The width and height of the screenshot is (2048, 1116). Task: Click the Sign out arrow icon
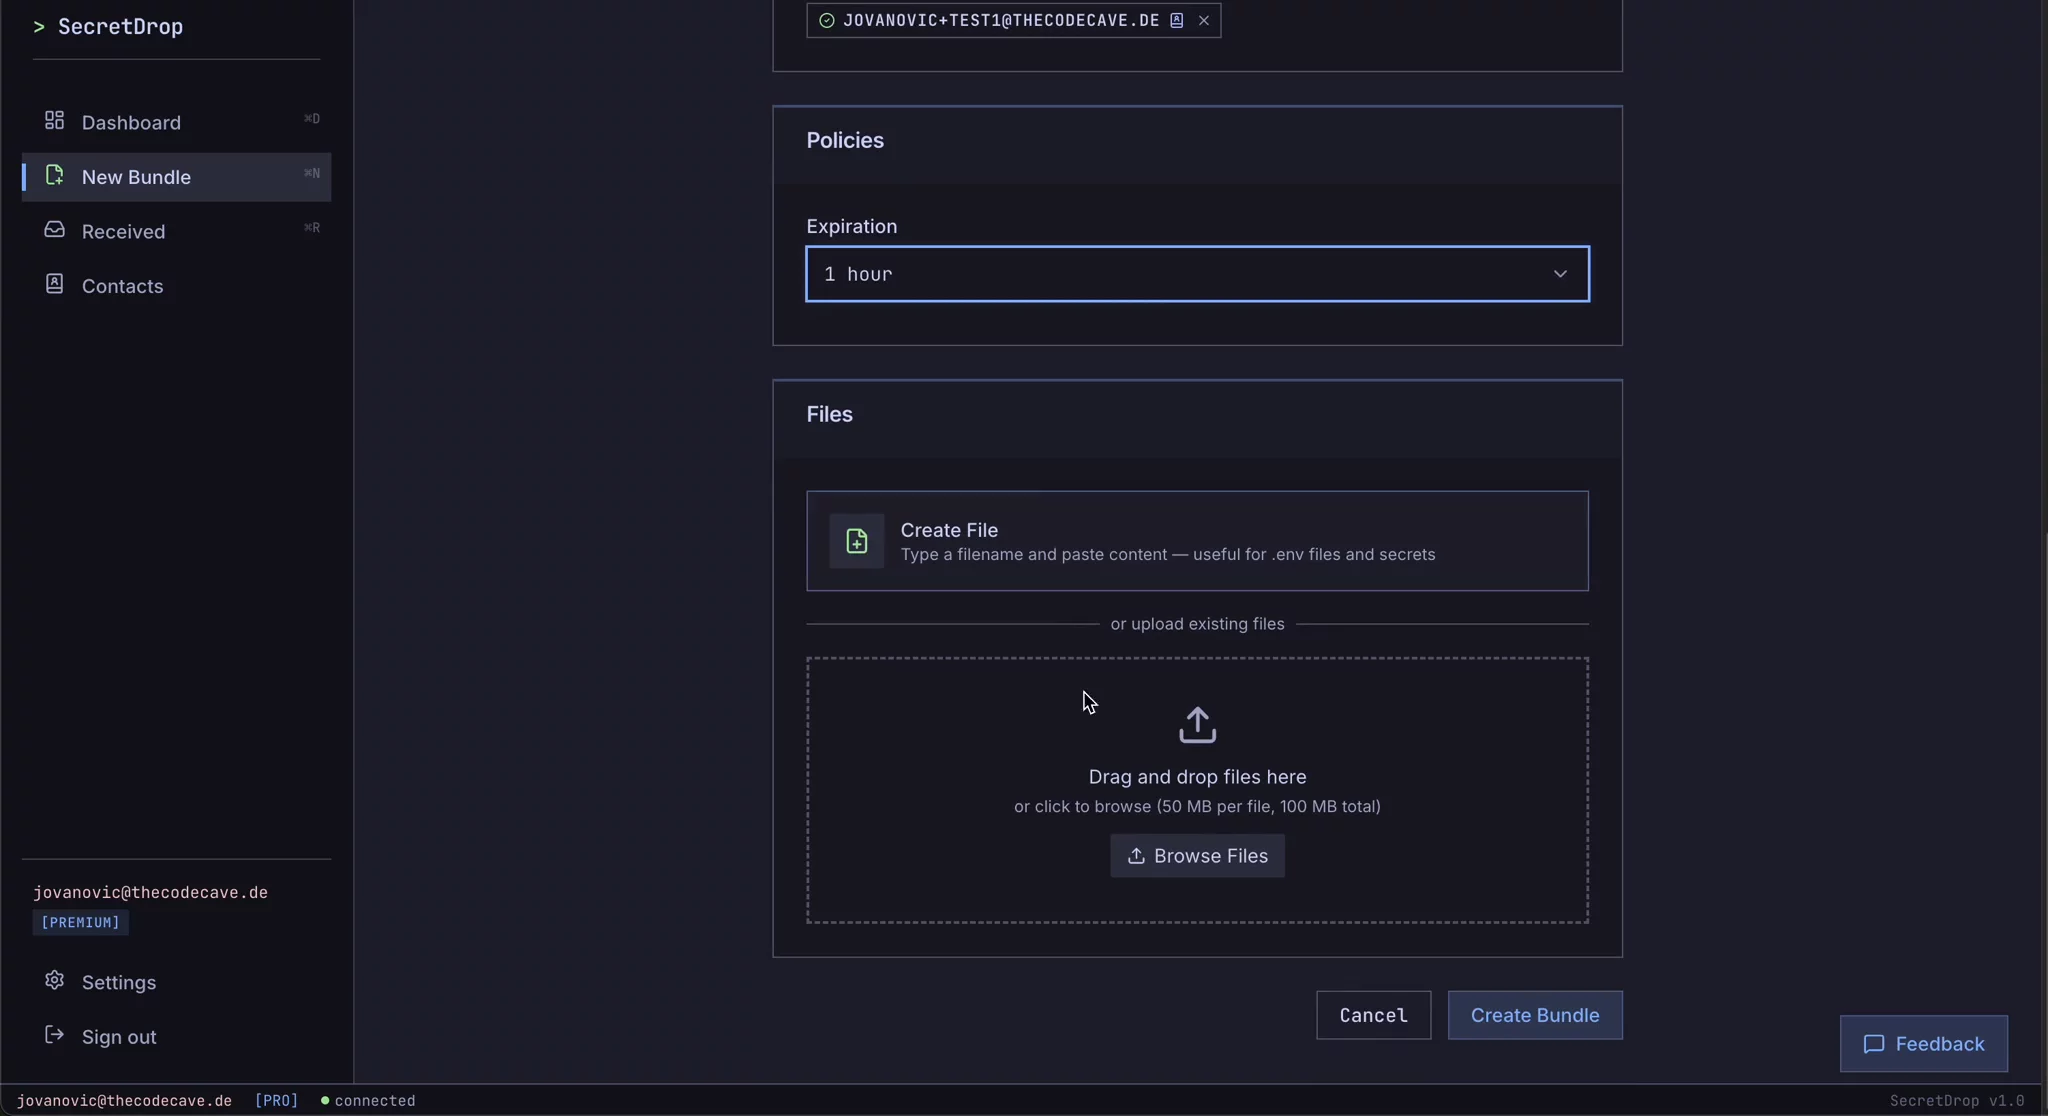click(x=54, y=1035)
